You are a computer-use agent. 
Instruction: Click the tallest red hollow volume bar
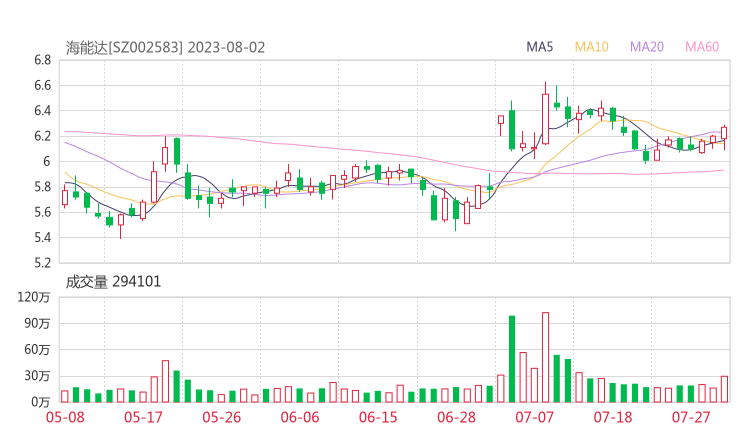coord(546,357)
